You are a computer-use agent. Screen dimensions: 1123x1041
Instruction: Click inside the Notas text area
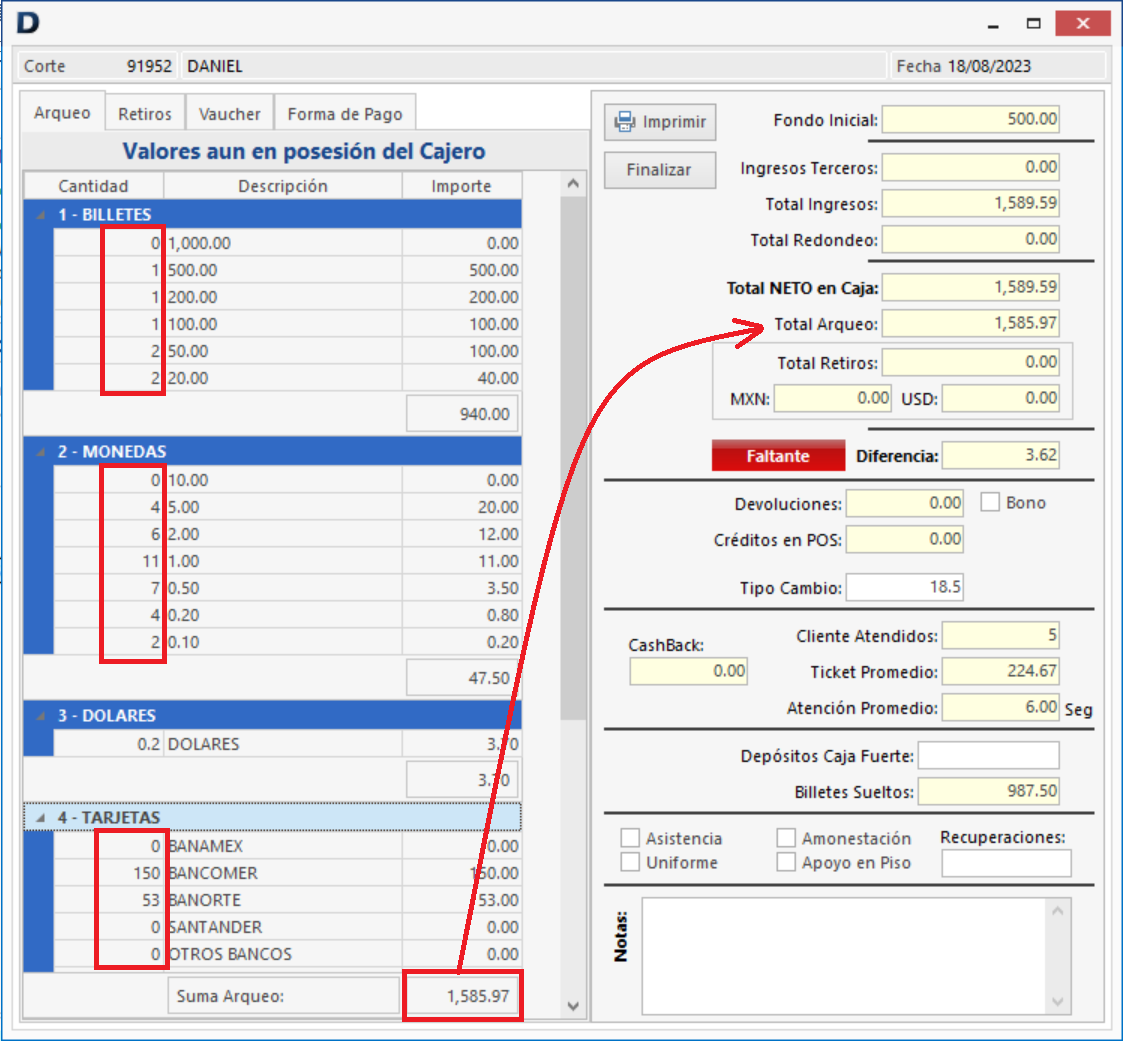pyautogui.click(x=845, y=955)
